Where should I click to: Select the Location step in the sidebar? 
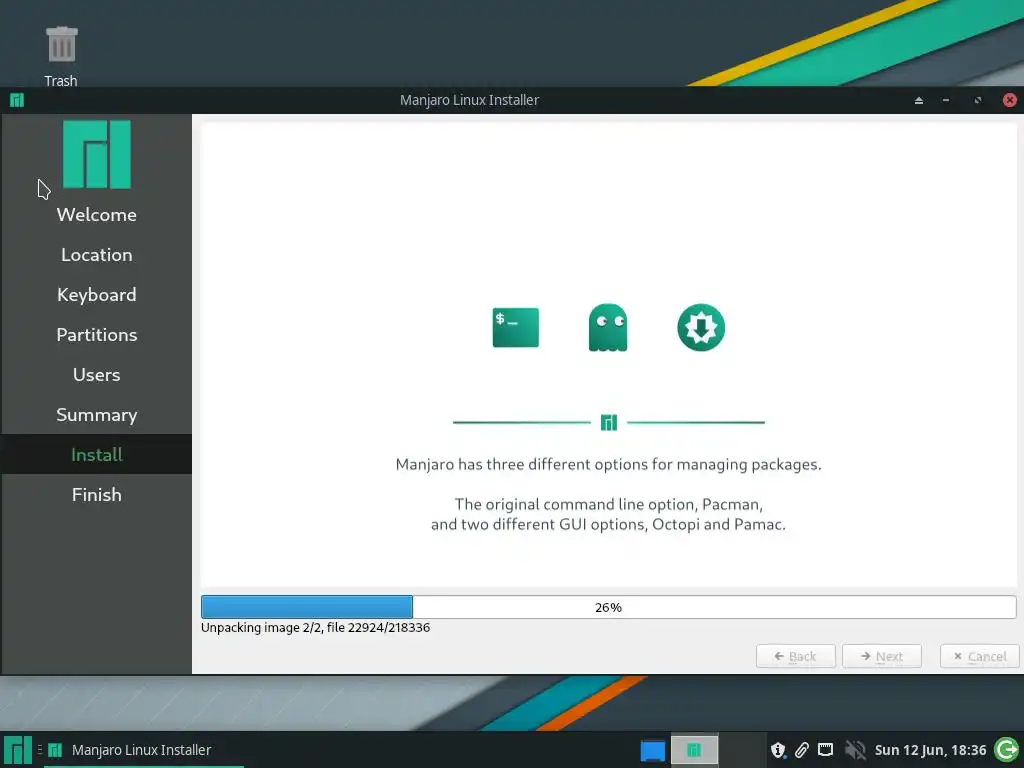(97, 255)
